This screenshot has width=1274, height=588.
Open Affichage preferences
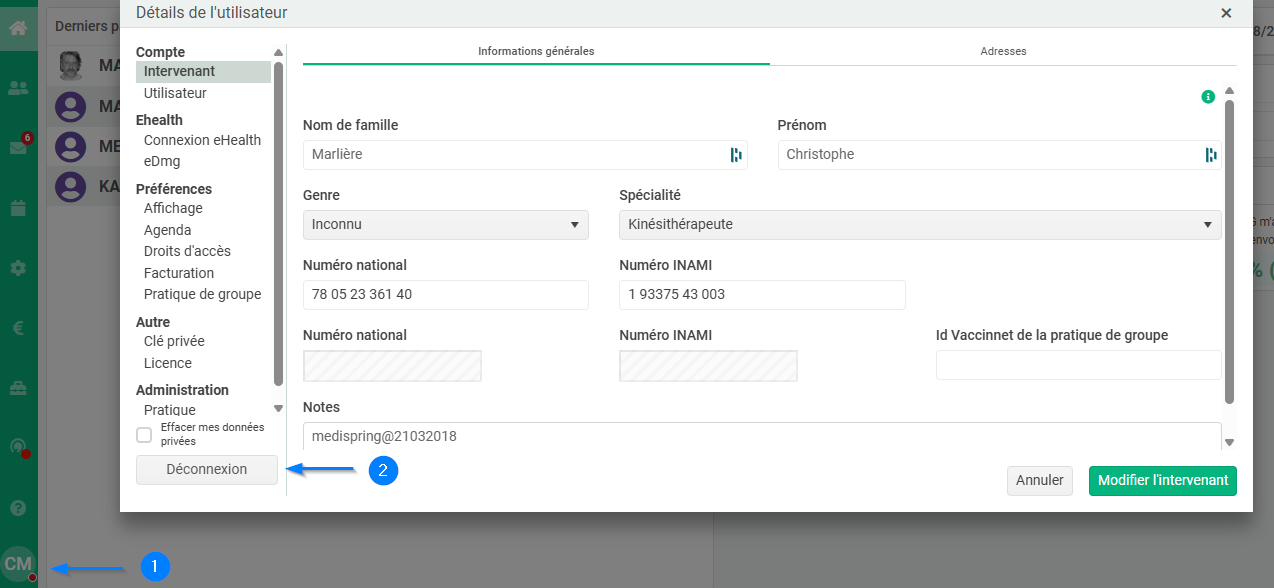173,208
